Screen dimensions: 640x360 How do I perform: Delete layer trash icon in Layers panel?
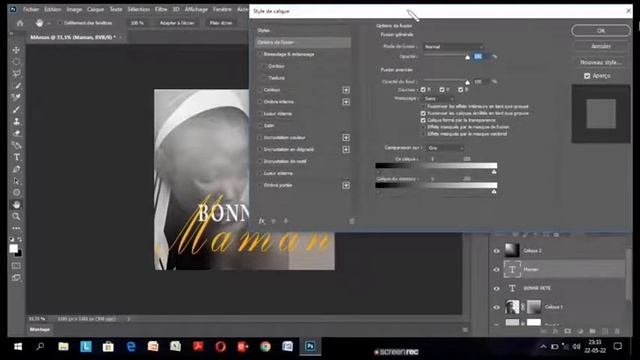tap(617, 331)
